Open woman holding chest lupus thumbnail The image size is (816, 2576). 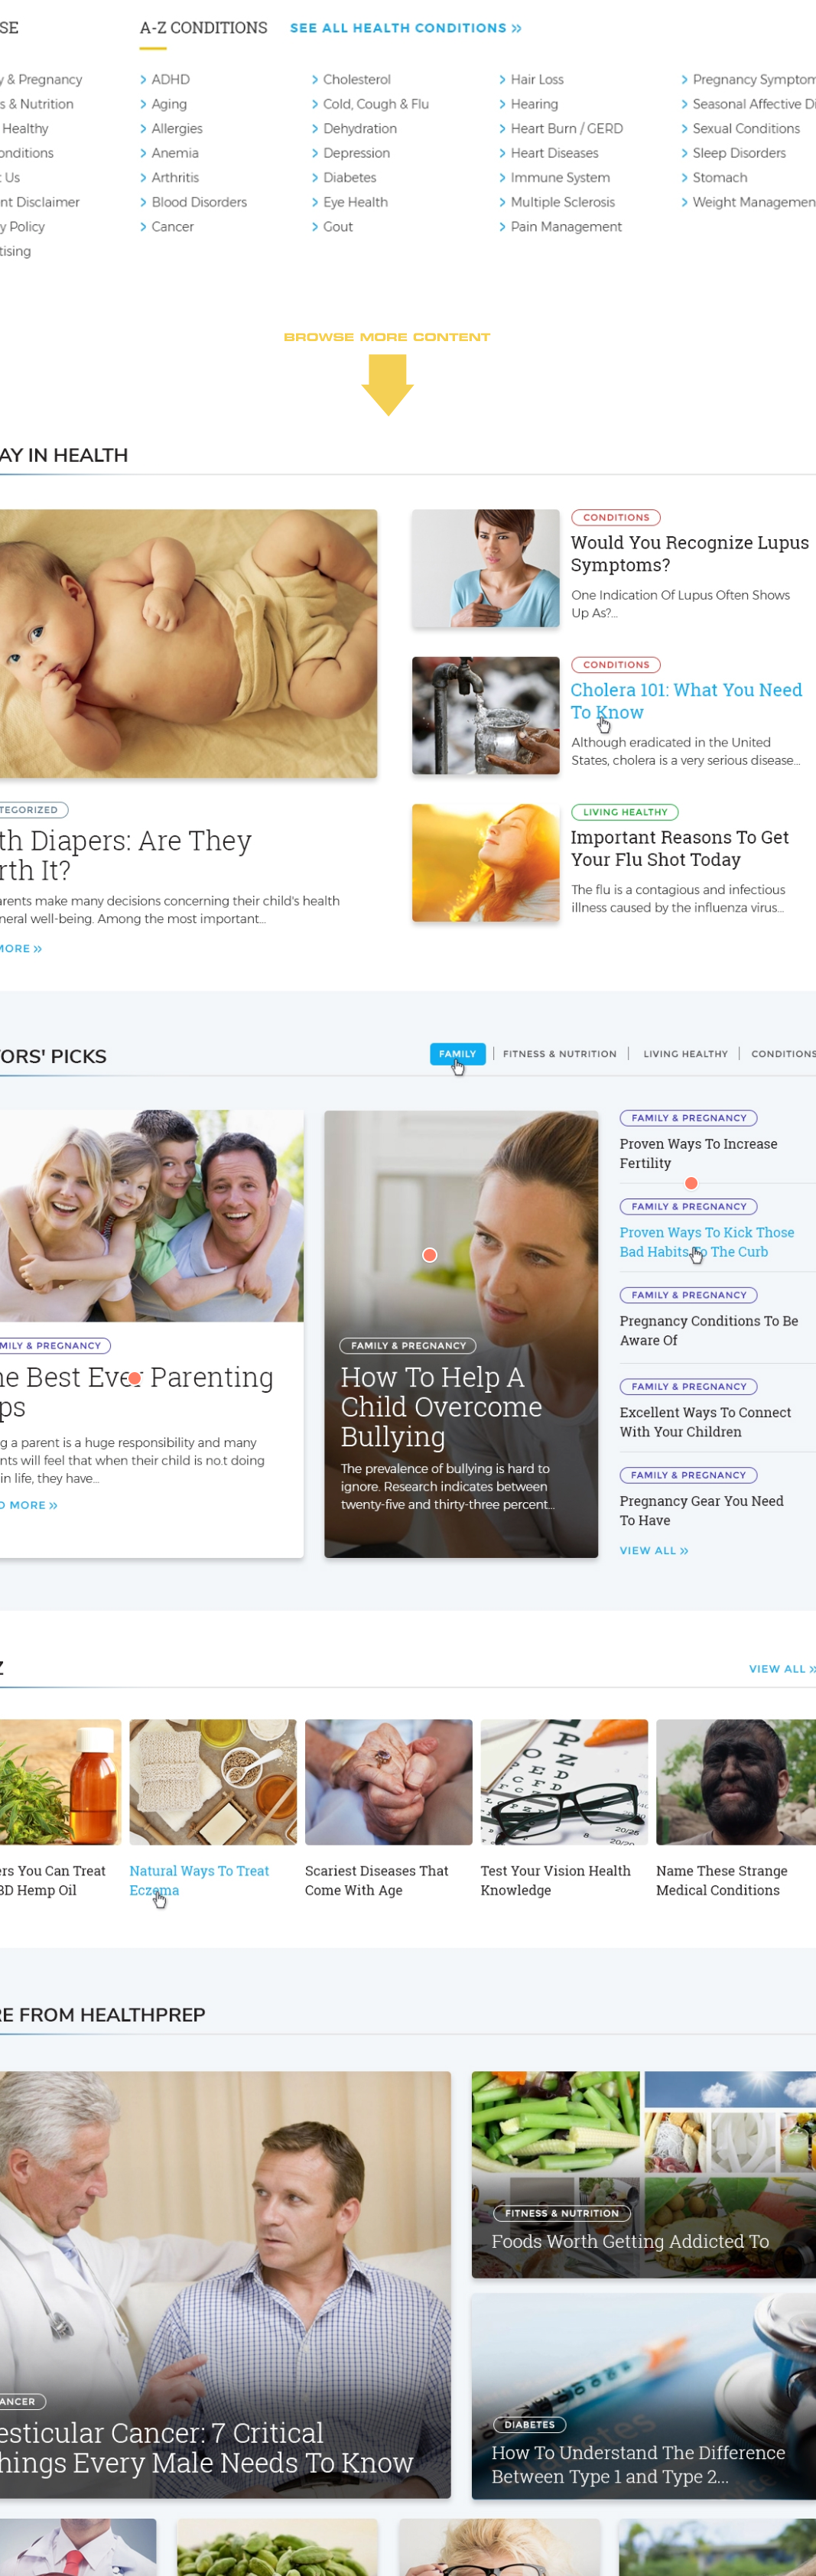tap(486, 569)
